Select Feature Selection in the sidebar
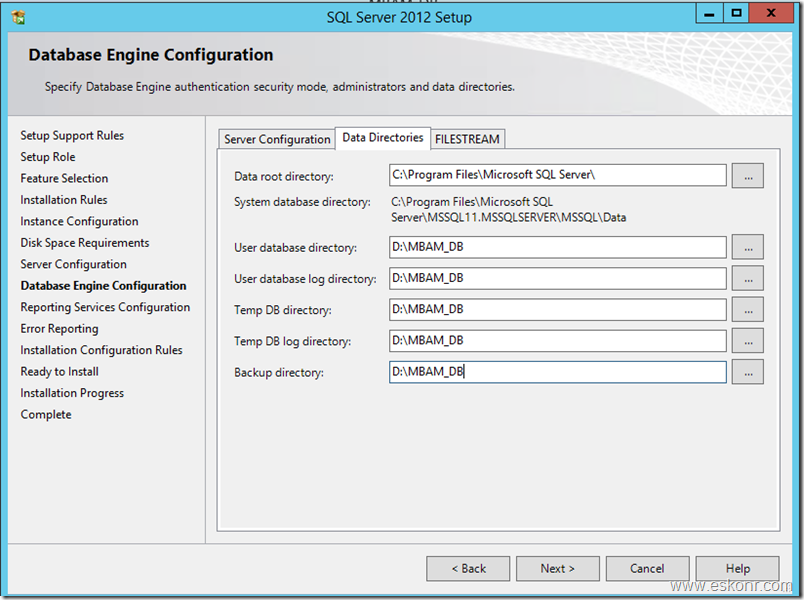Image resolution: width=804 pixels, height=600 pixels. [64, 178]
